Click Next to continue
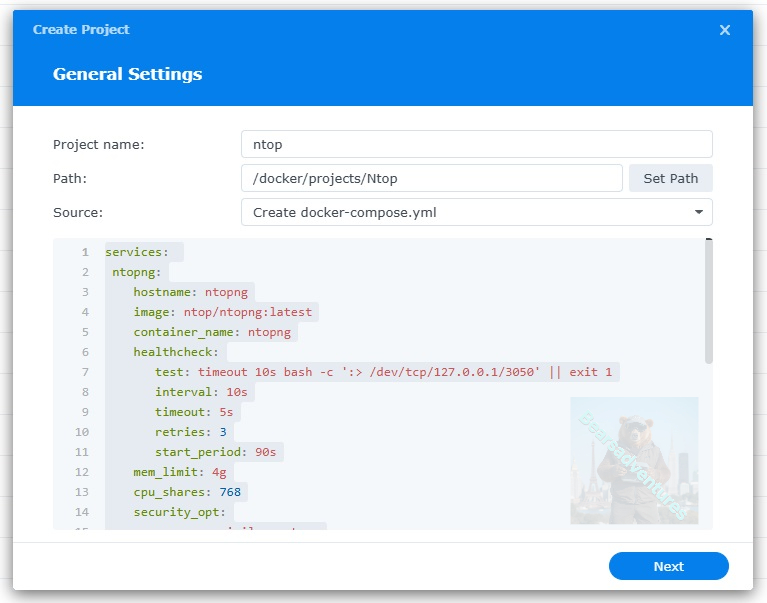 click(x=668, y=566)
